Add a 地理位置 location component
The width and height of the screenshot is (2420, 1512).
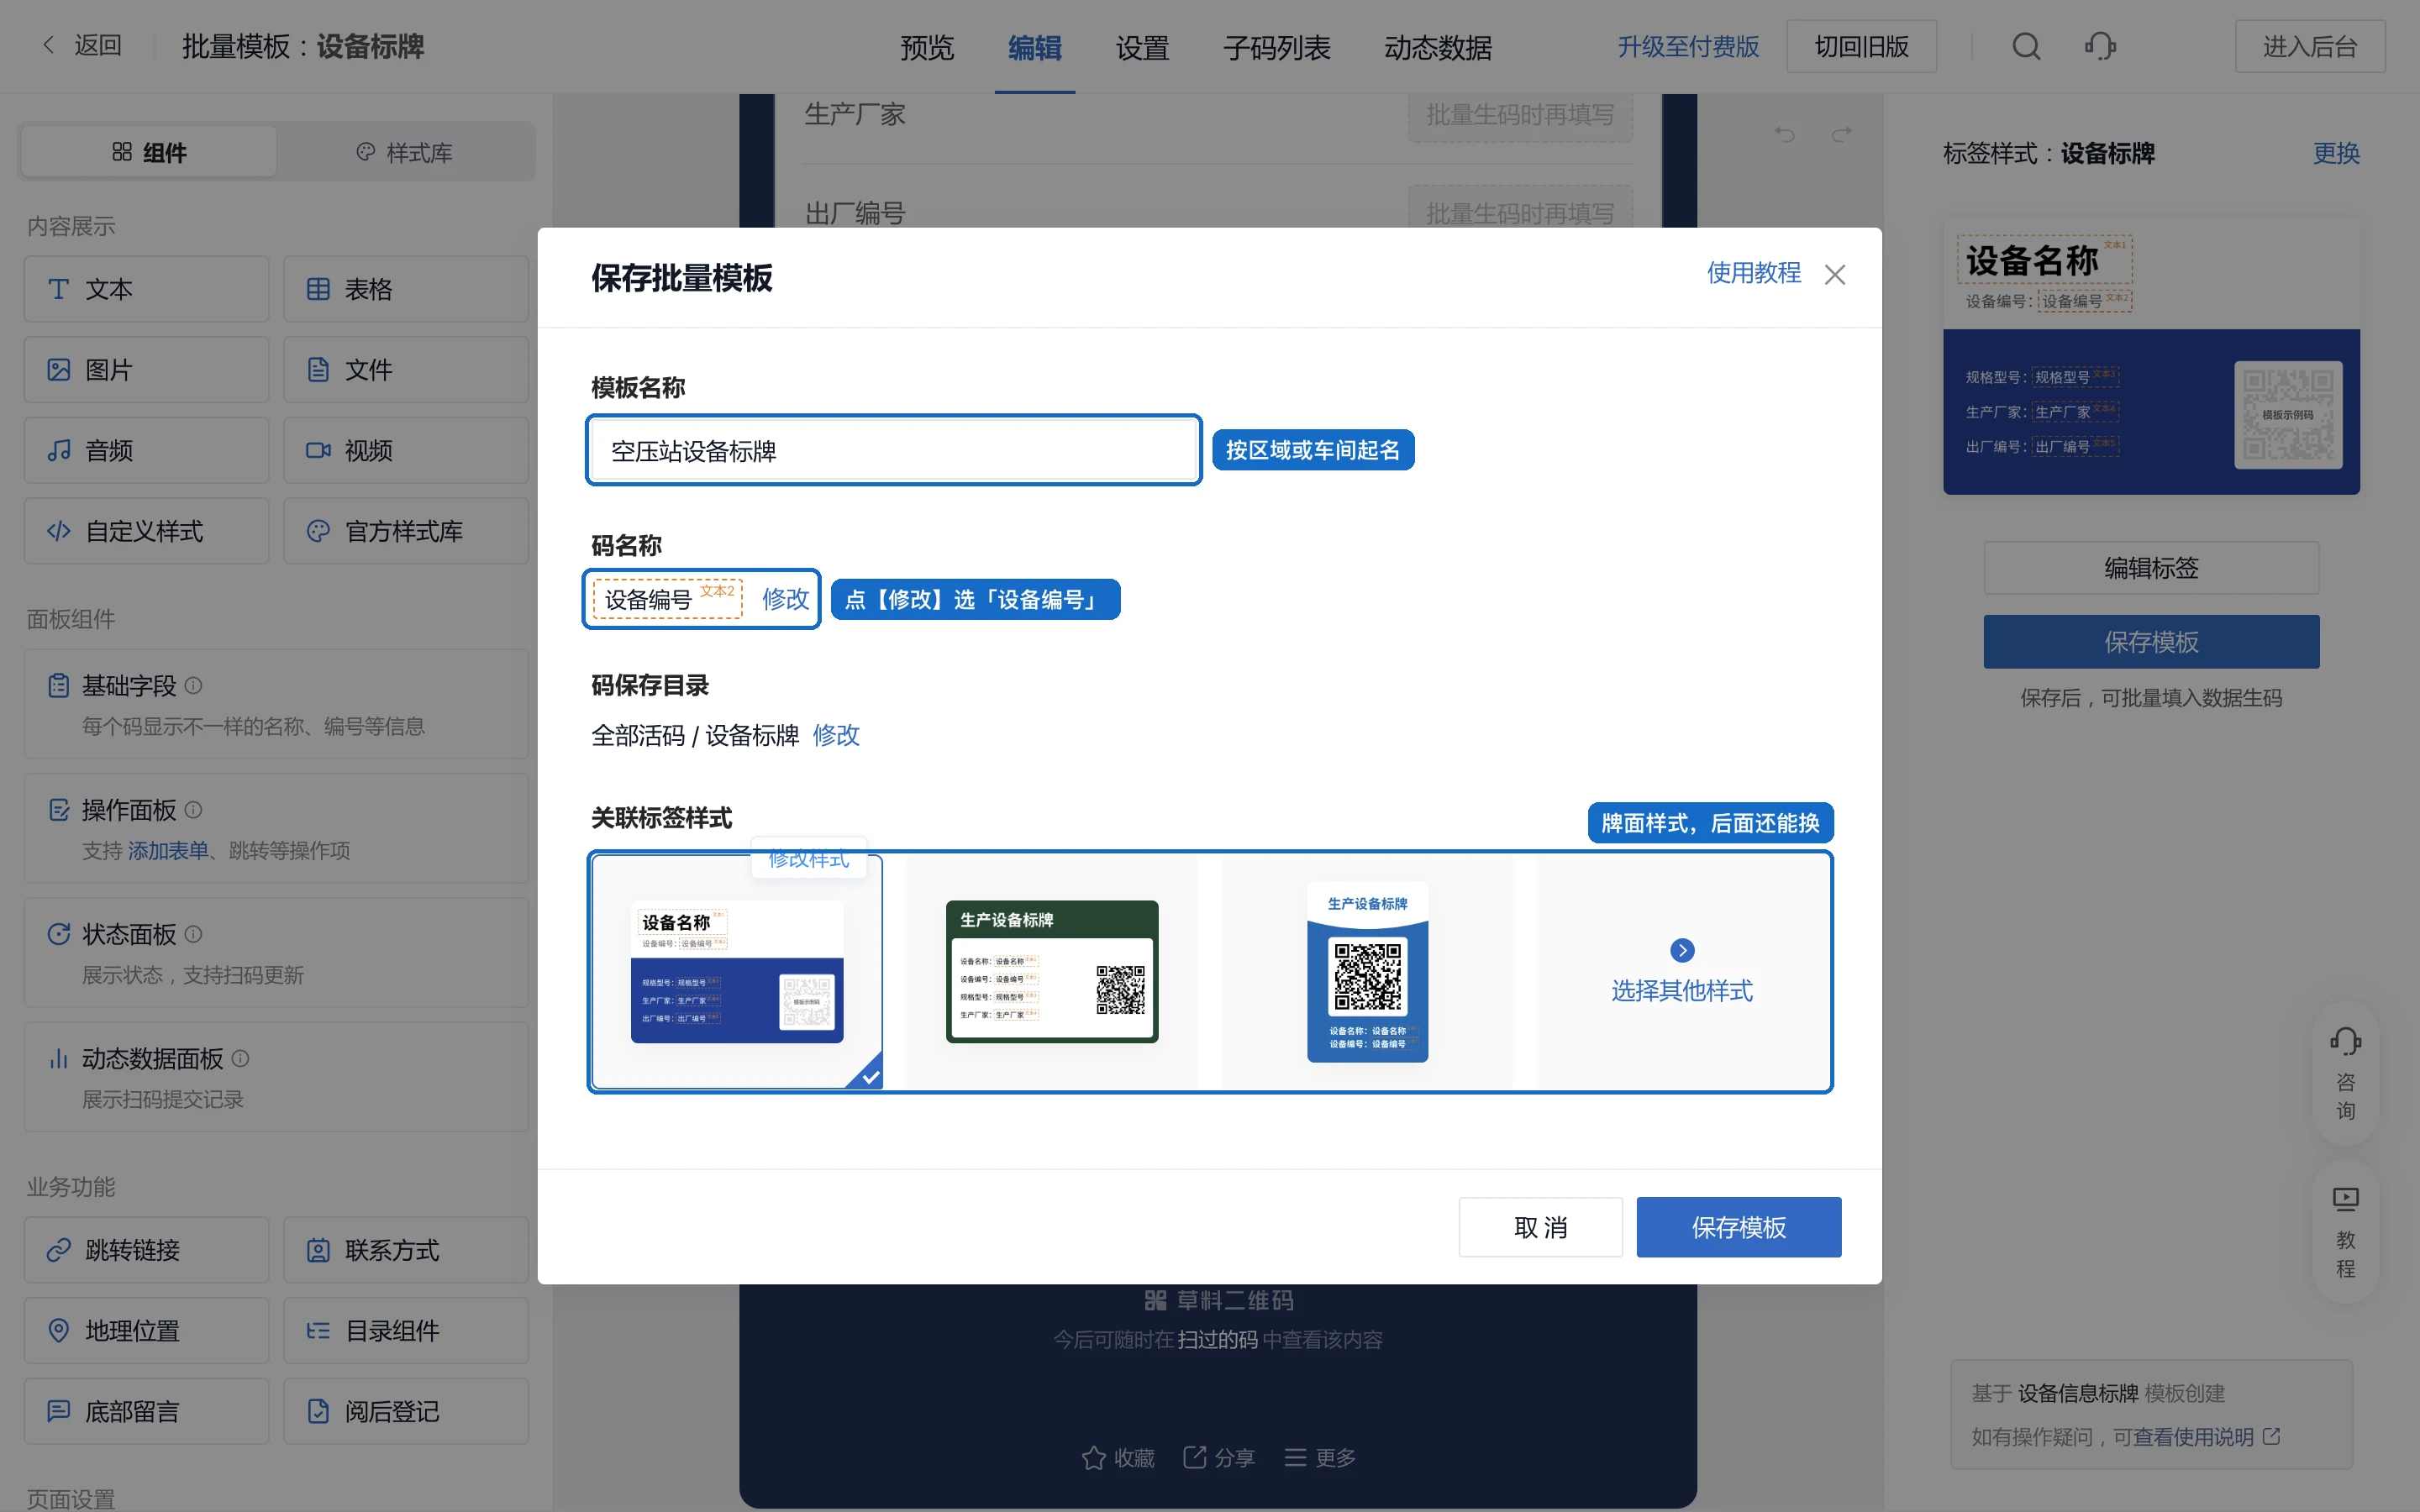click(147, 1331)
